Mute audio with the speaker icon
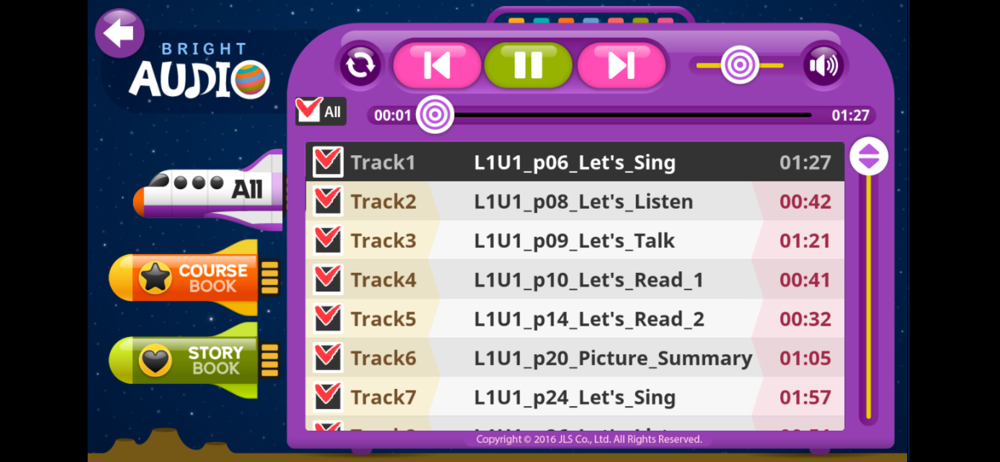Image resolution: width=1000 pixels, height=462 pixels. tap(823, 65)
